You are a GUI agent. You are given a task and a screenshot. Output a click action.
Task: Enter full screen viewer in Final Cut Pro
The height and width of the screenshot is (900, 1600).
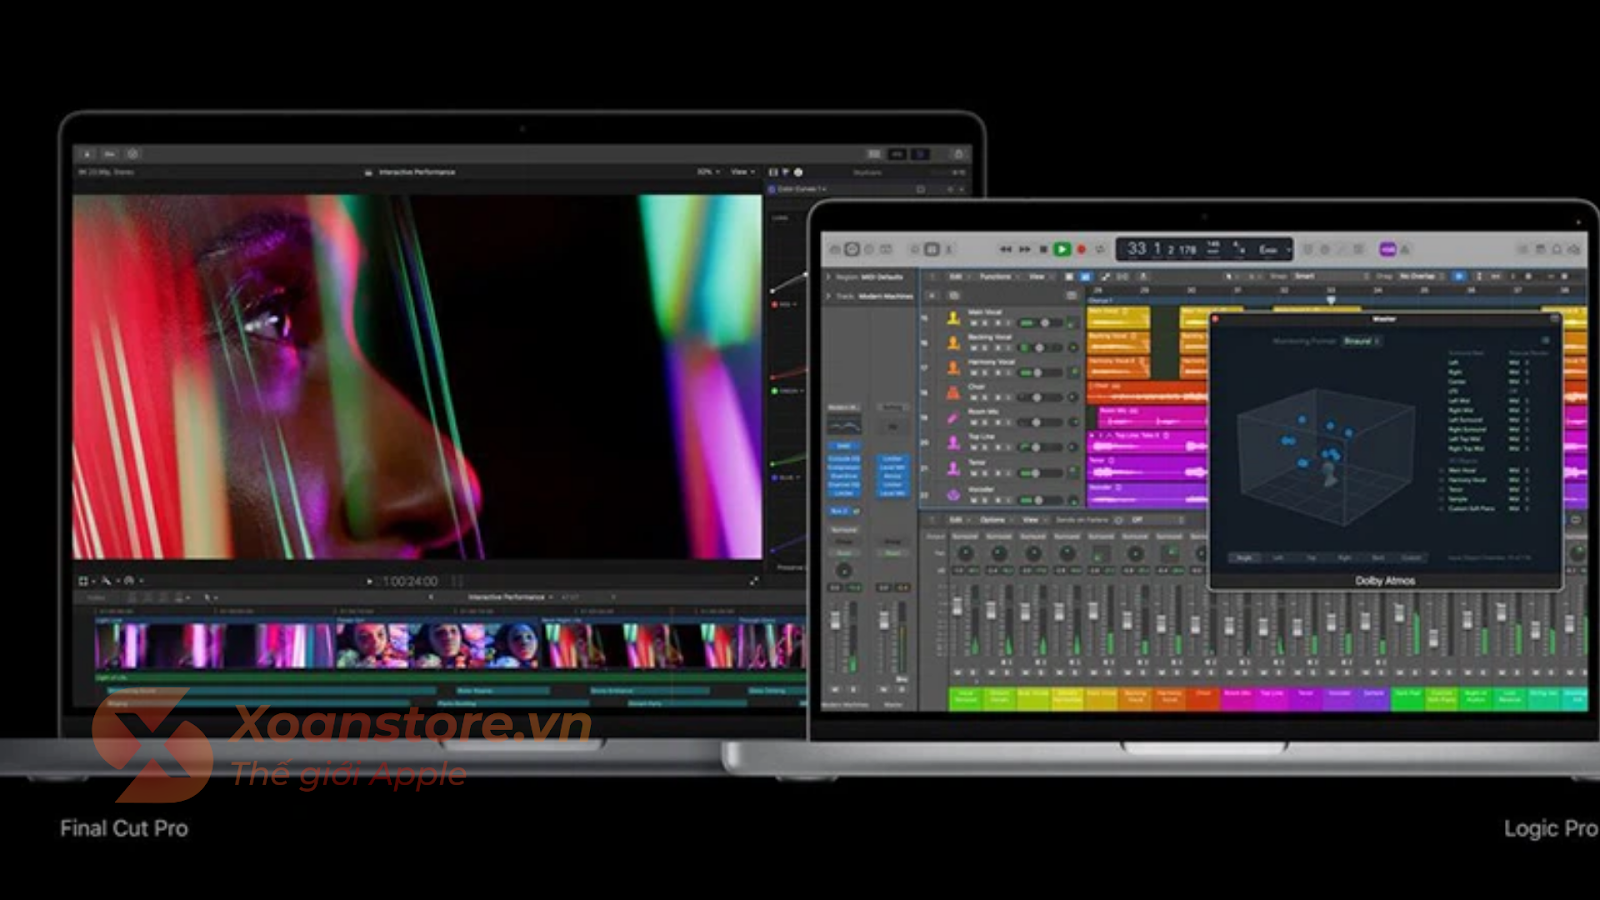coord(753,581)
